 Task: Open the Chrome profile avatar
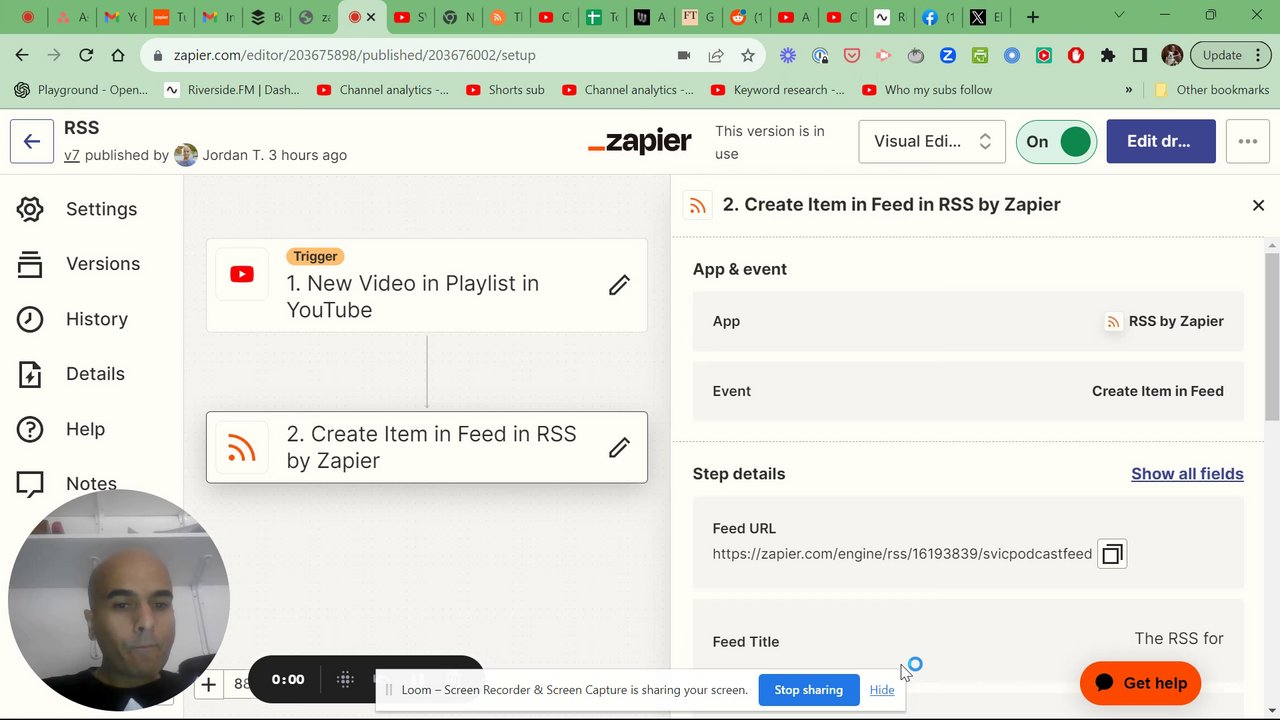coord(1172,55)
